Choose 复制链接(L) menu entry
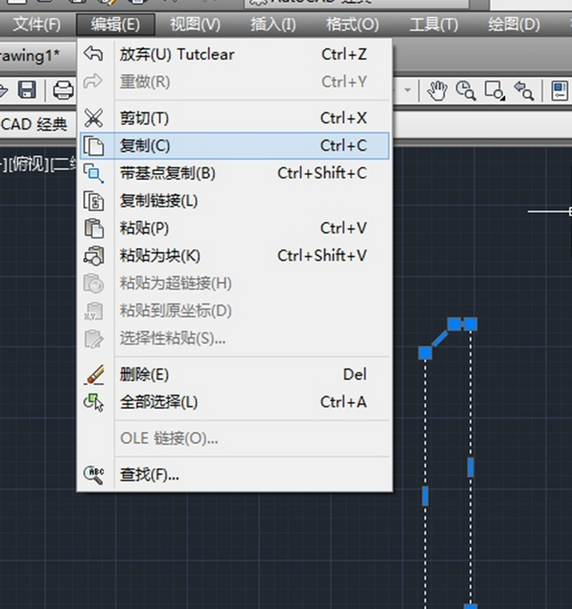This screenshot has height=609, width=572. point(234,201)
